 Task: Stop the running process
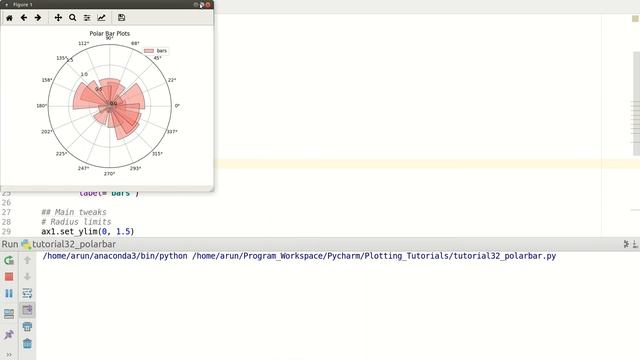point(9,277)
